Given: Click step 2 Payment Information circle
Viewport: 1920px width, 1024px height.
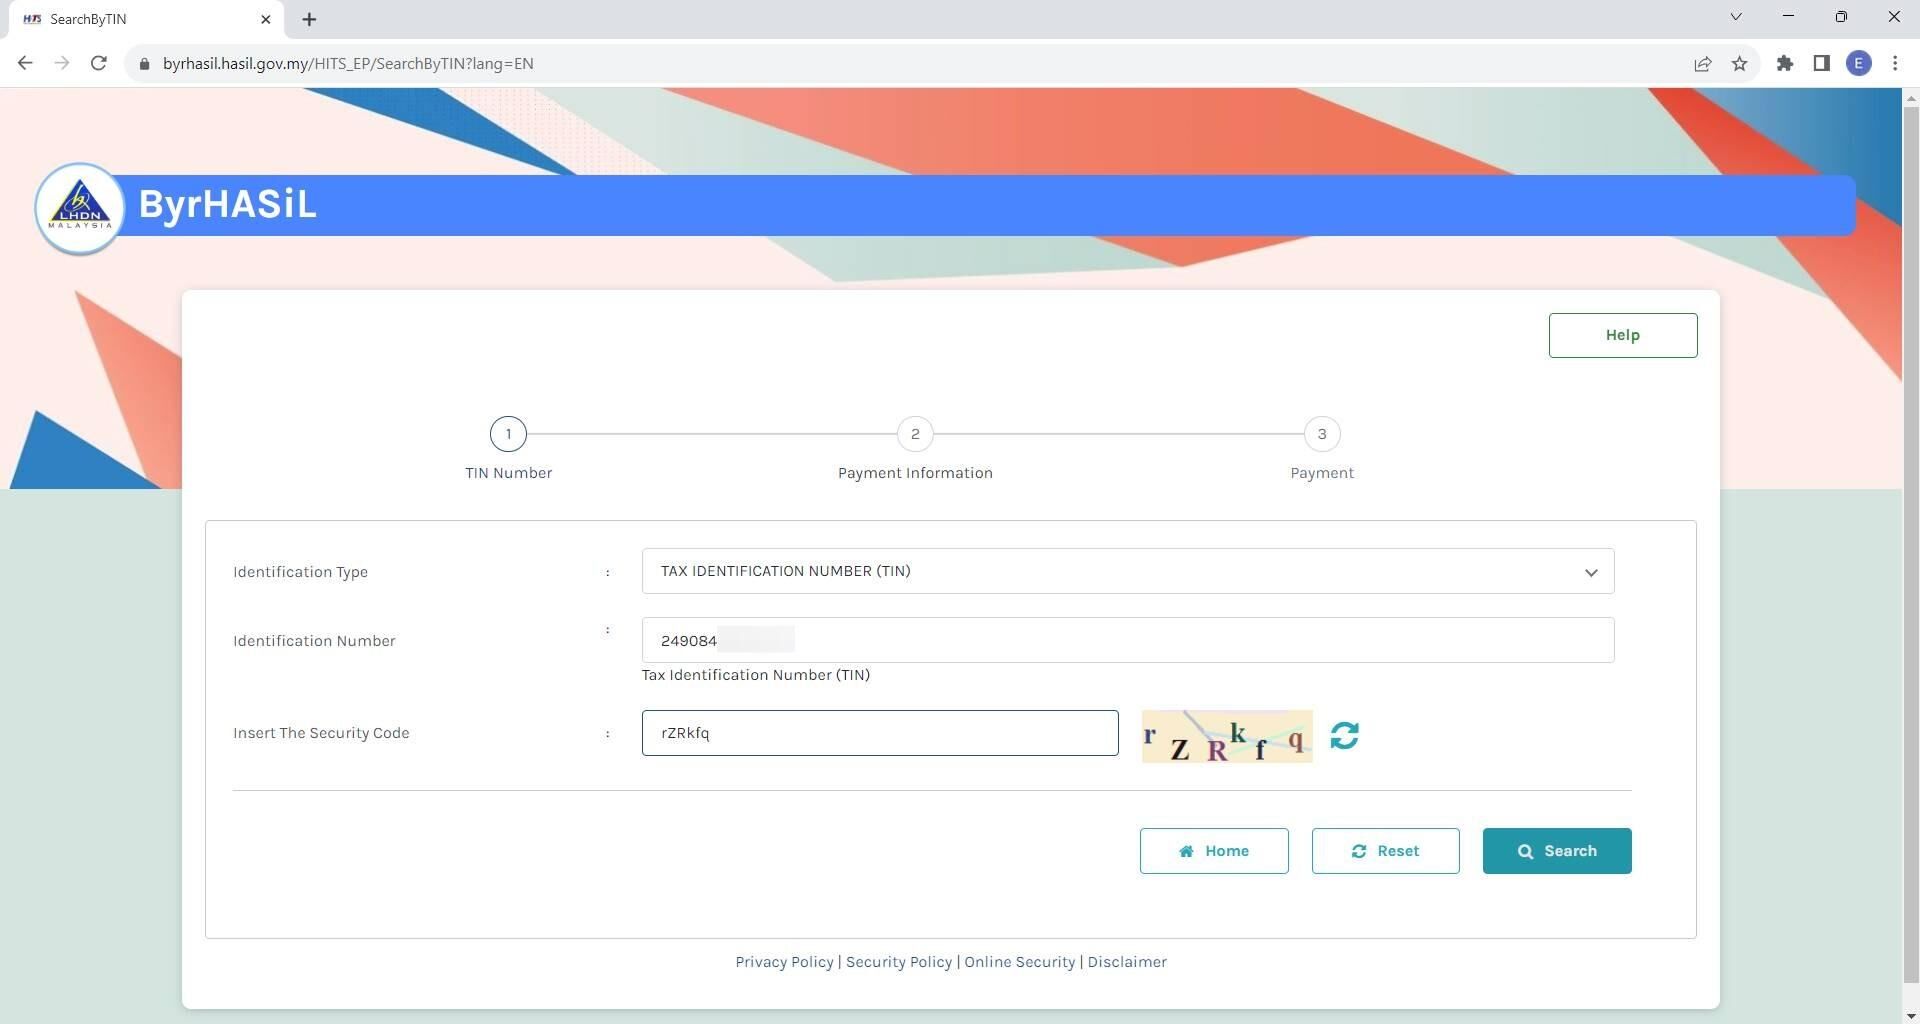Looking at the screenshot, I should tap(915, 434).
